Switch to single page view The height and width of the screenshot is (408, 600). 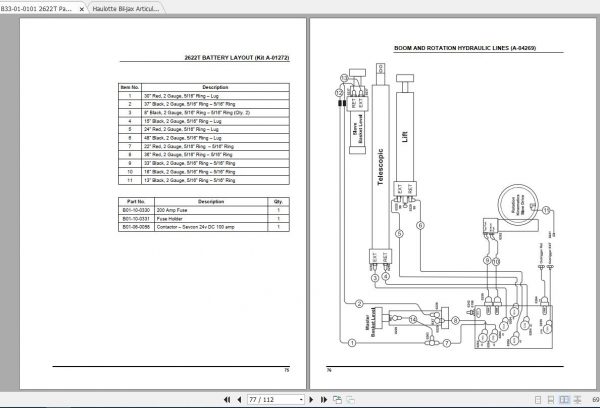point(538,400)
